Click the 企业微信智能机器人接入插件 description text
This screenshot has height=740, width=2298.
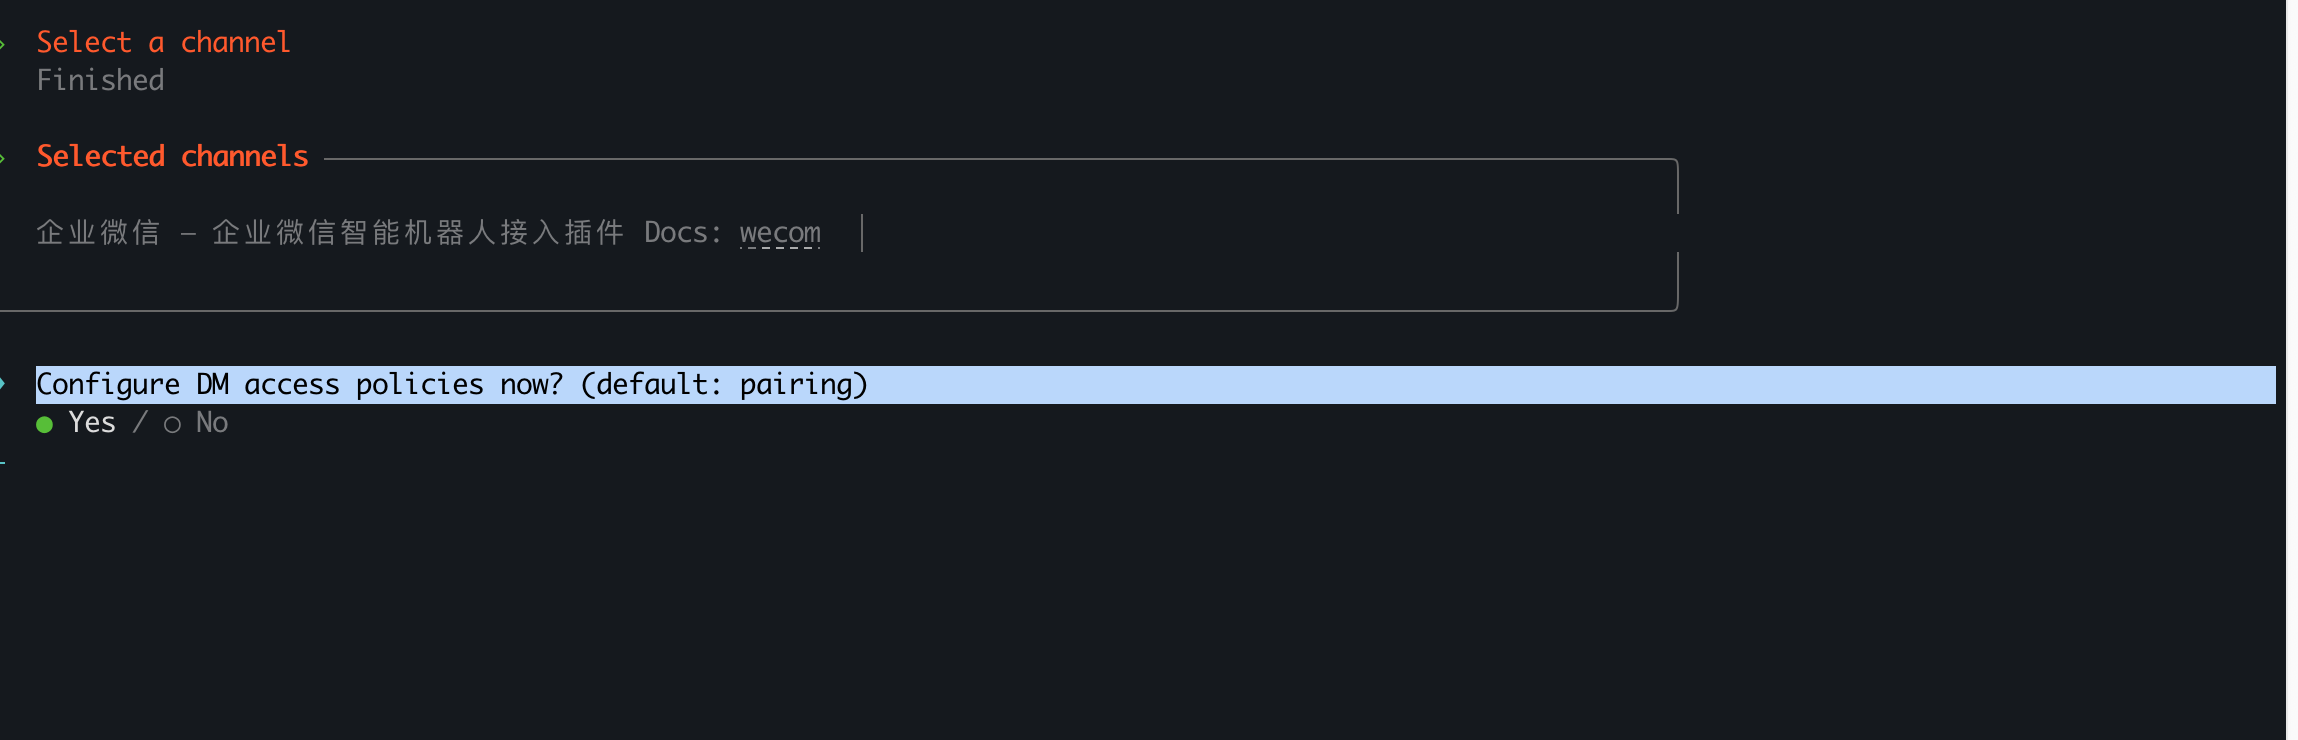(x=418, y=233)
